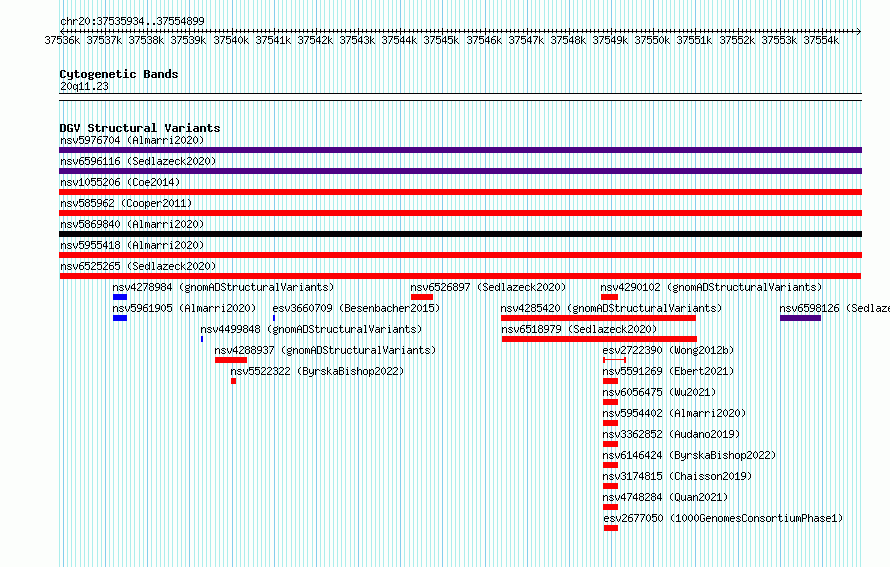Open nsv5961905 (Almarri2020) label
890x567 pixels.
tap(184, 308)
